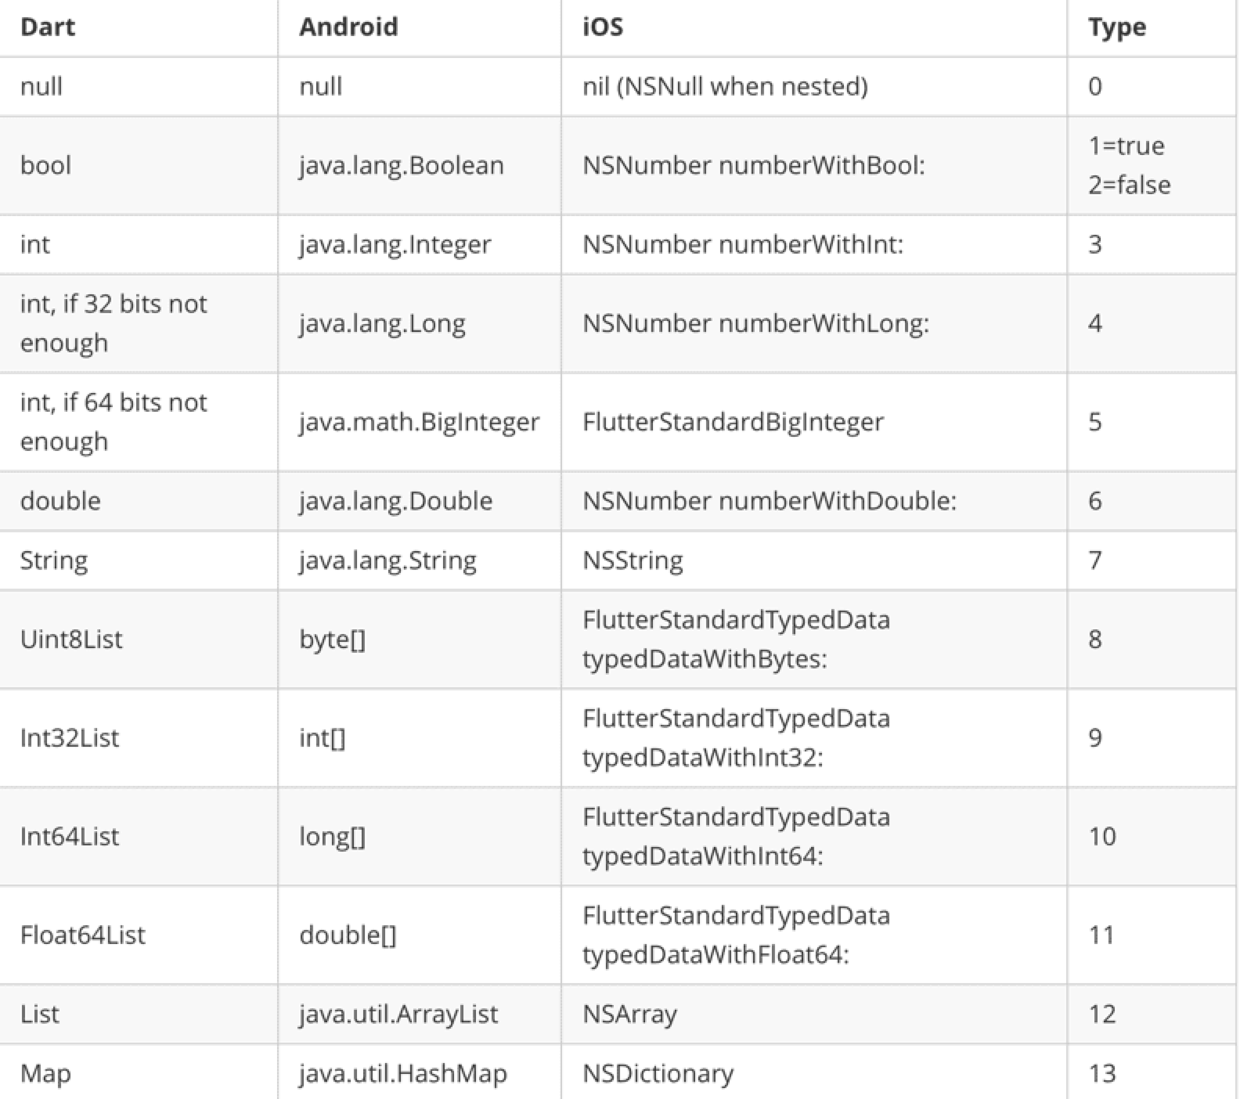Select the NSString cell

(633, 560)
